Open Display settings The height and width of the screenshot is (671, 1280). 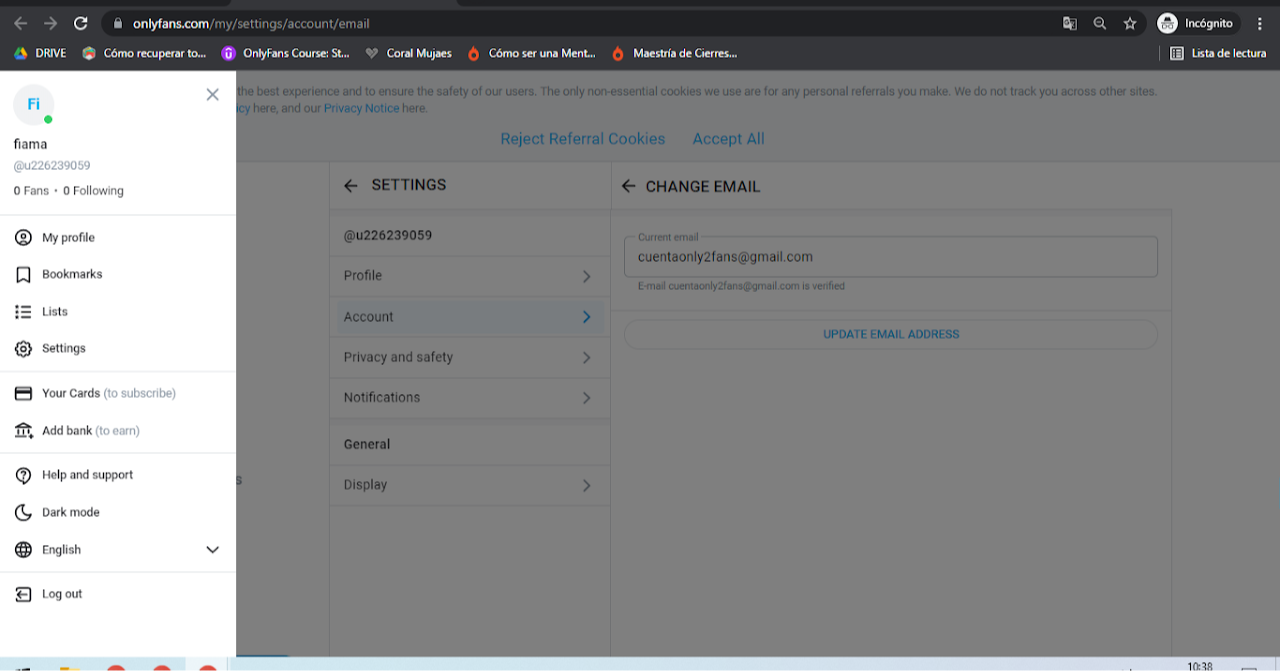tap(469, 485)
